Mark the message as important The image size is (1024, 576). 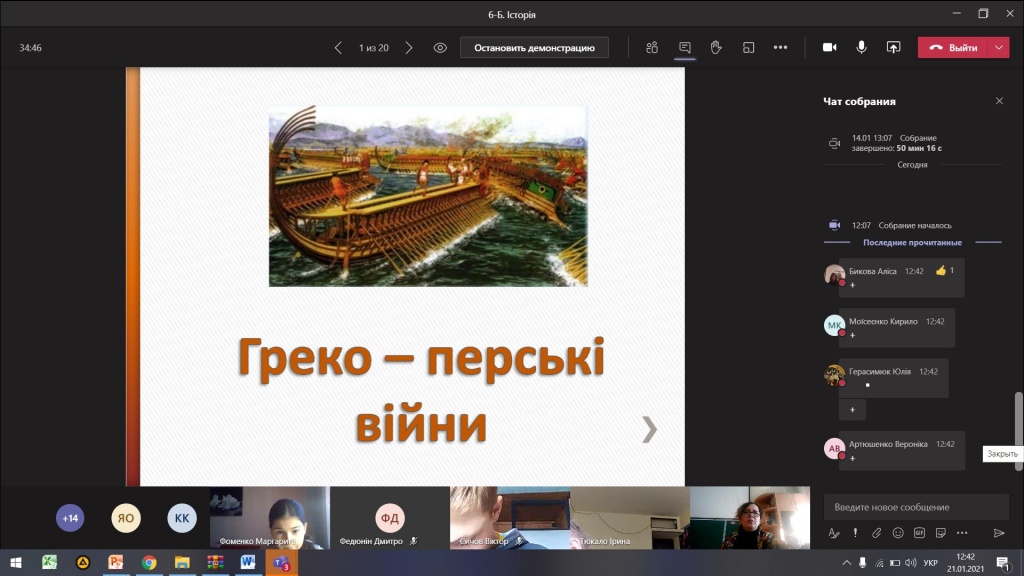pyautogui.click(x=855, y=533)
